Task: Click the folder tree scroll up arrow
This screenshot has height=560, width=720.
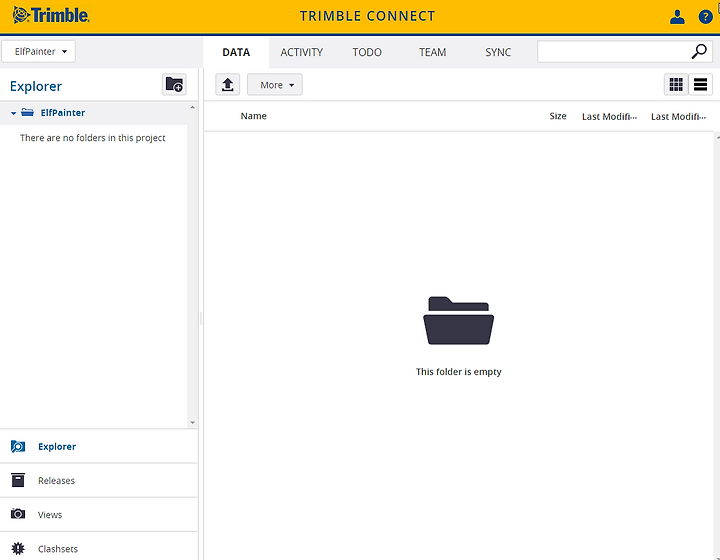Action: [x=192, y=107]
